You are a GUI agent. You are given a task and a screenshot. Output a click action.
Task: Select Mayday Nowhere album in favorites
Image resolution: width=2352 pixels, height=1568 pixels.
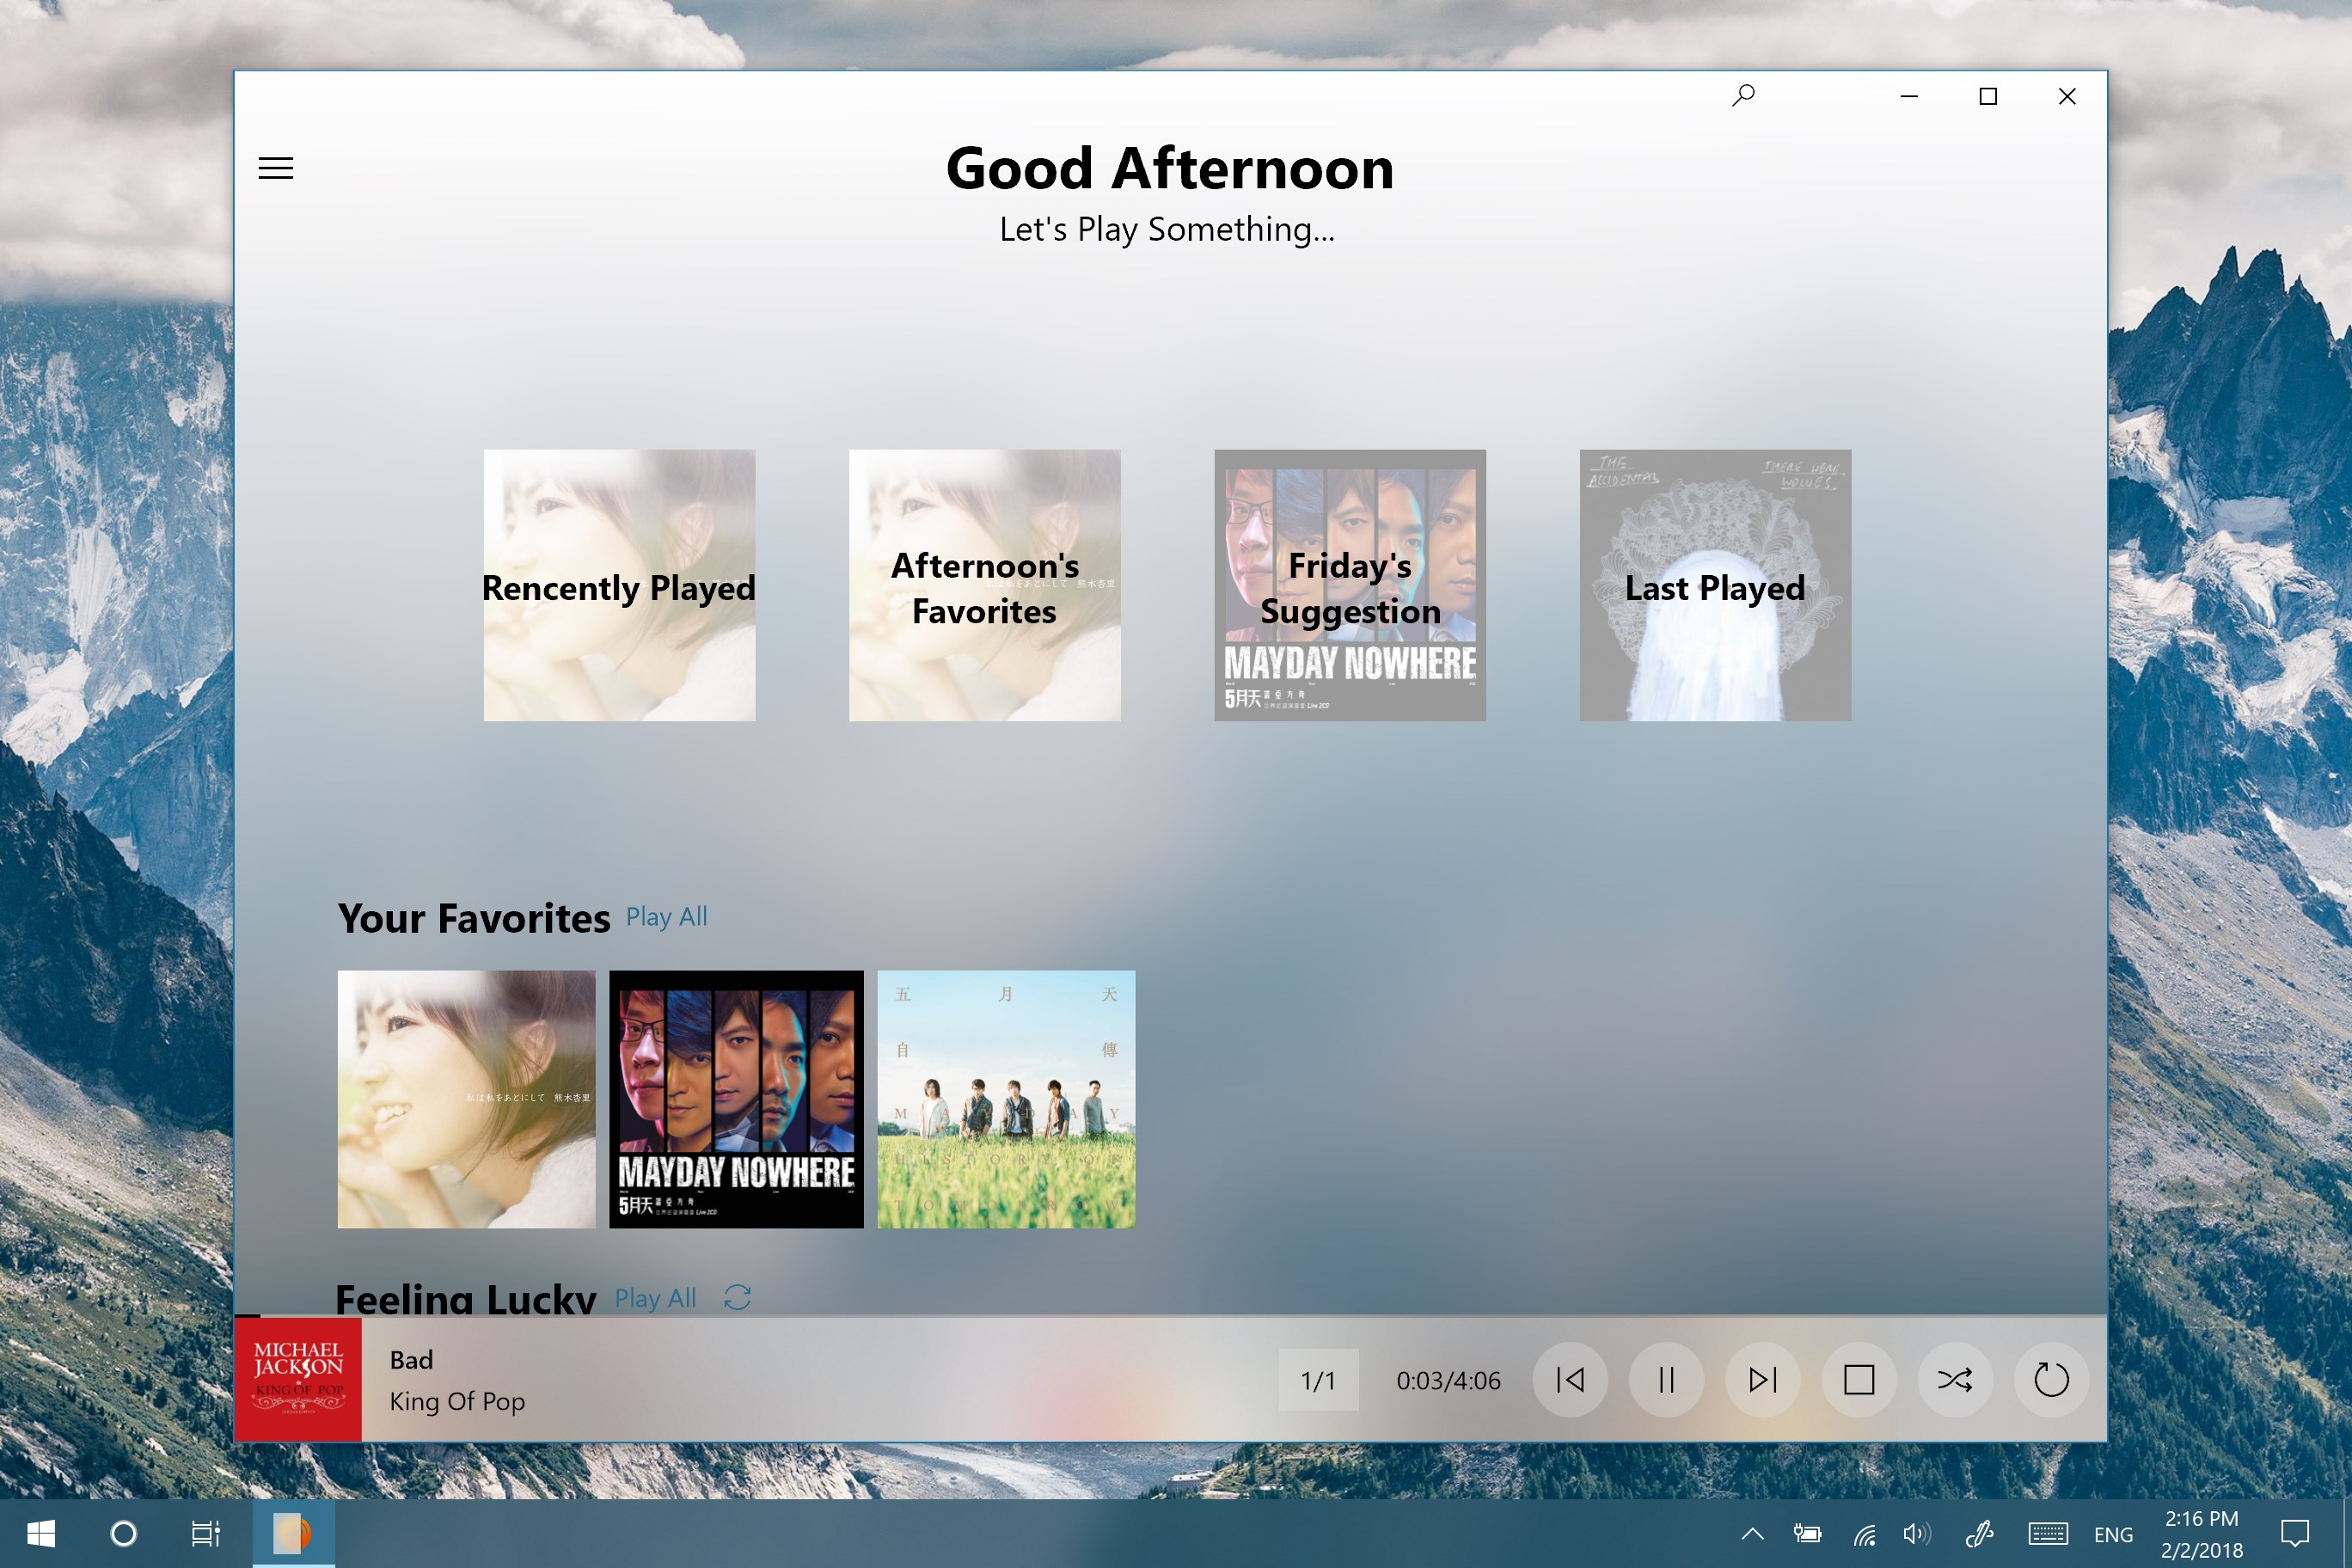click(x=736, y=1099)
